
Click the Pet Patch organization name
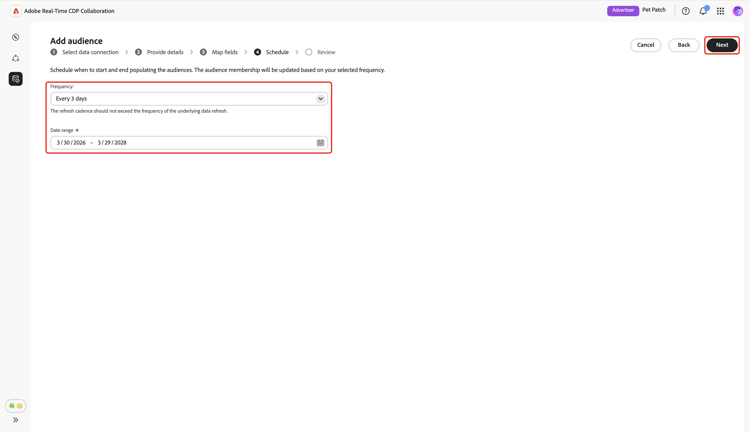tap(654, 10)
